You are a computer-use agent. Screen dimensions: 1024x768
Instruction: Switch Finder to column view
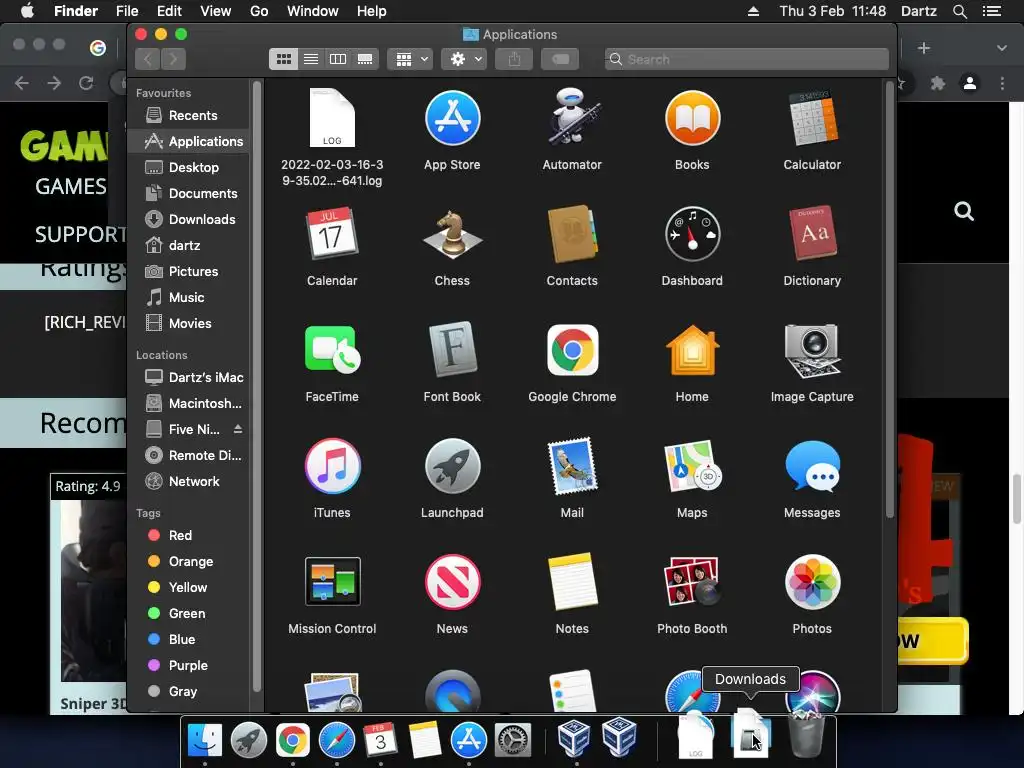coord(338,59)
